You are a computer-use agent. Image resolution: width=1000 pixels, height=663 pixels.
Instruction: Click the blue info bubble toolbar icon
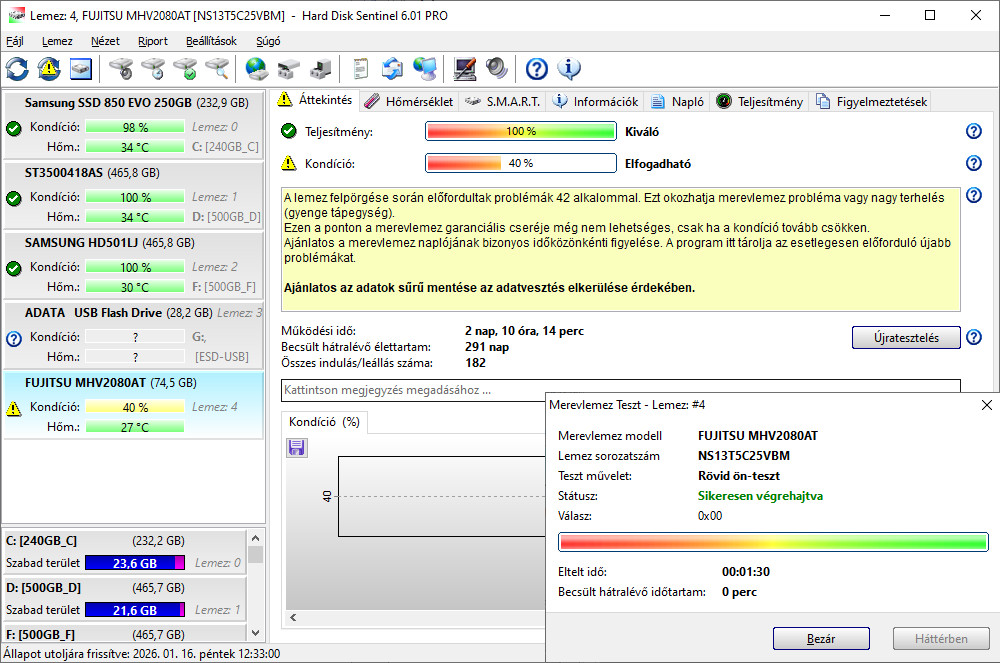point(569,69)
